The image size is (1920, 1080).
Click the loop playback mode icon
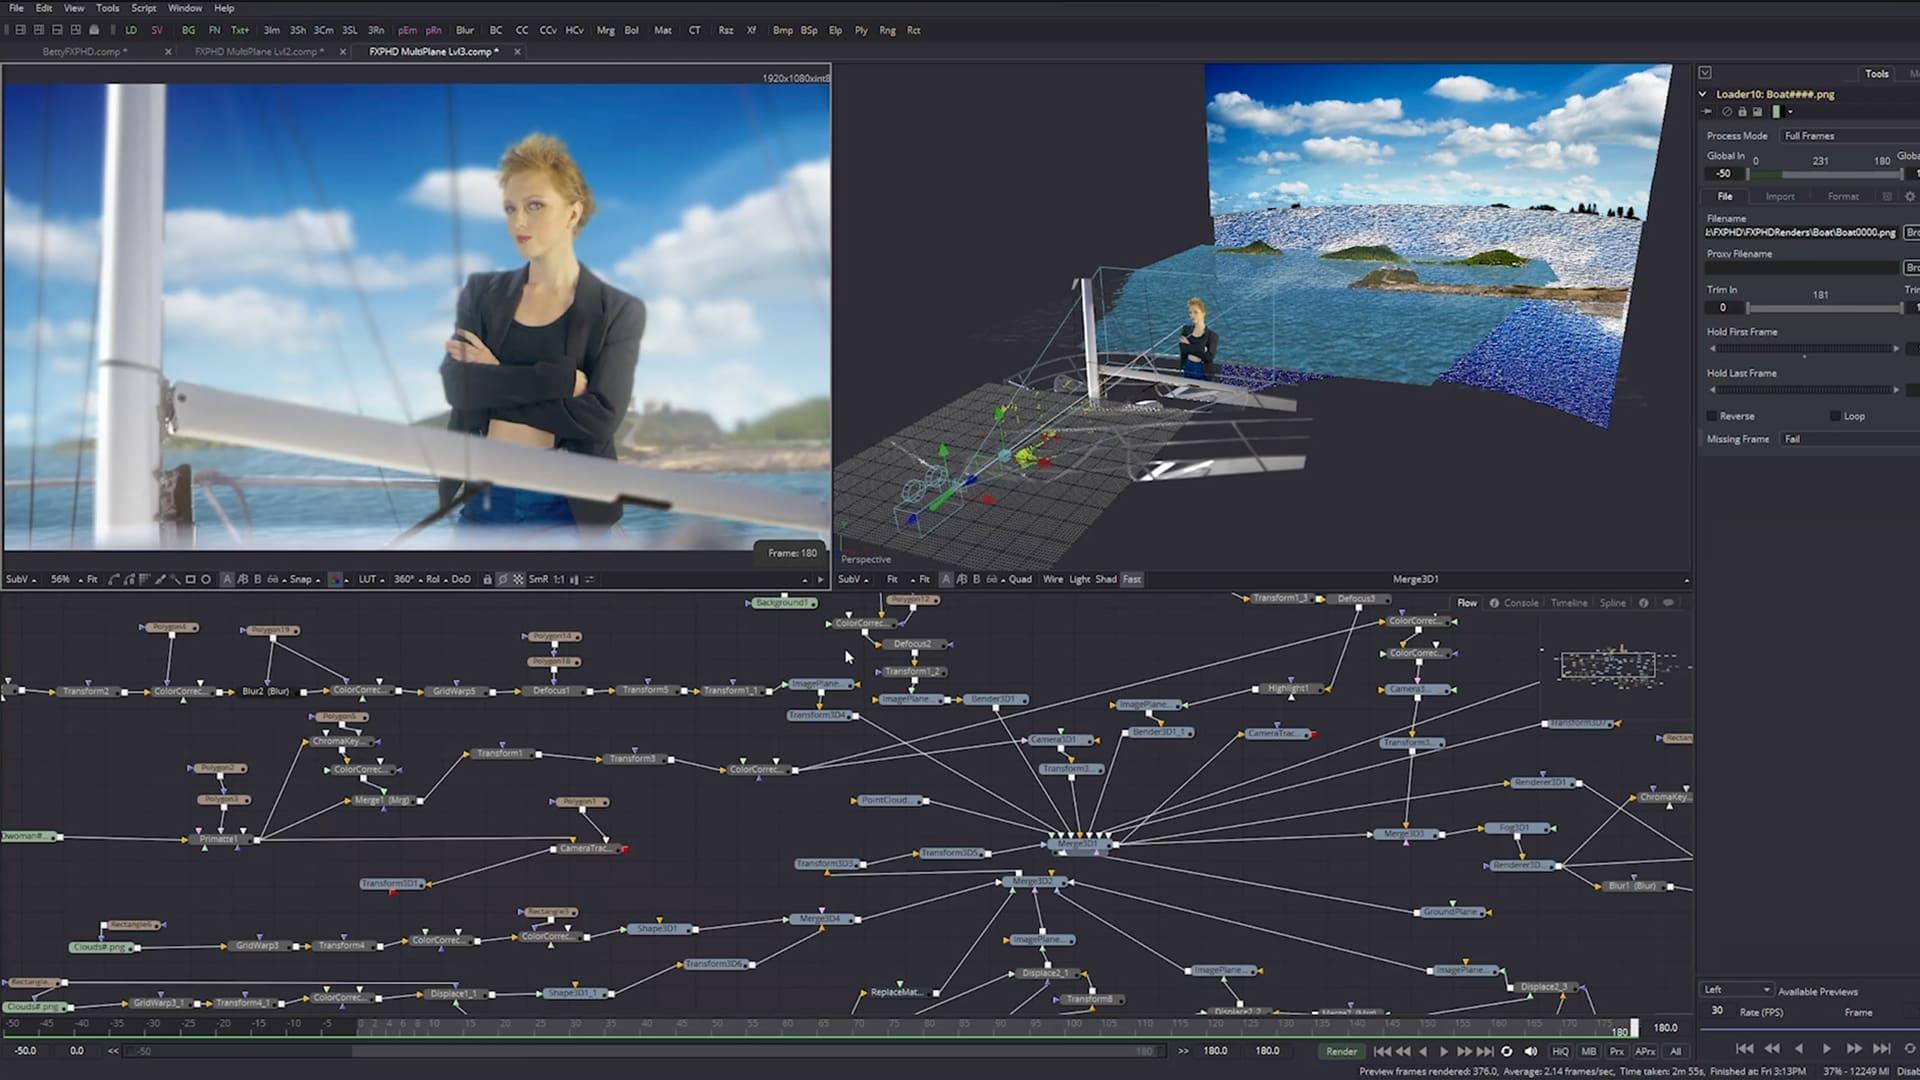[x=1507, y=1051]
